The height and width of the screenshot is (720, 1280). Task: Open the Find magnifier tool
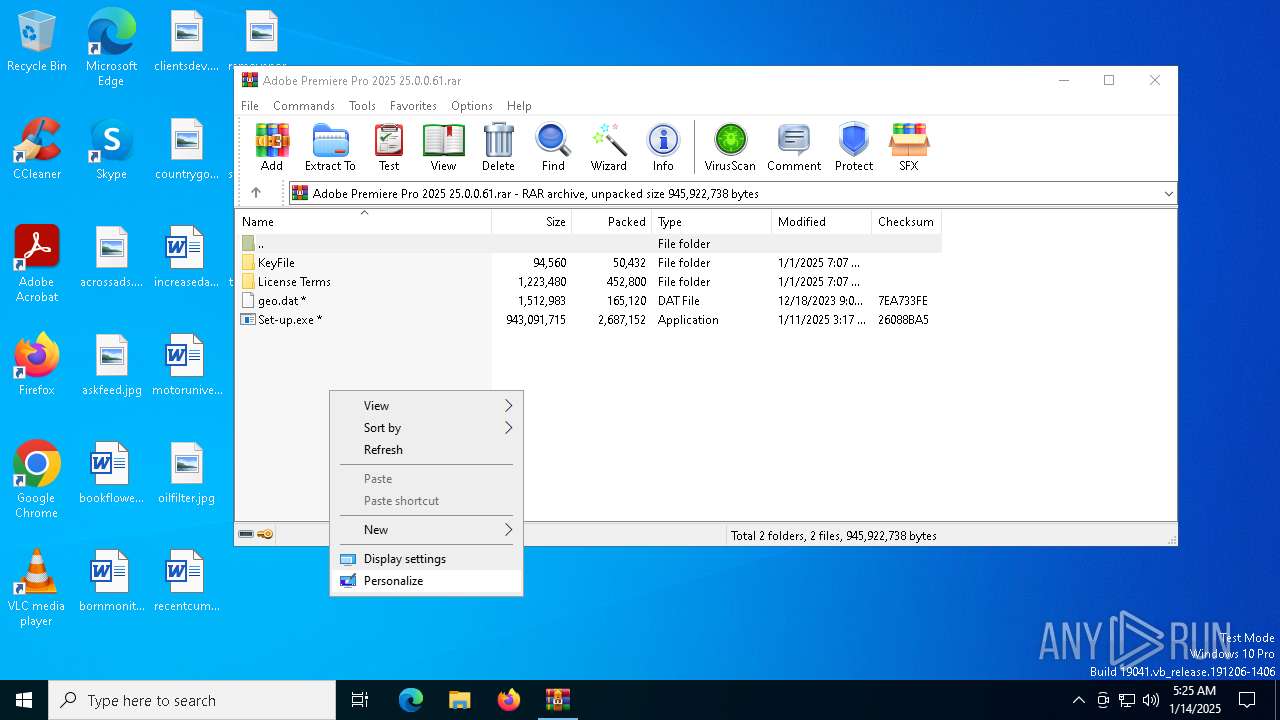click(553, 147)
